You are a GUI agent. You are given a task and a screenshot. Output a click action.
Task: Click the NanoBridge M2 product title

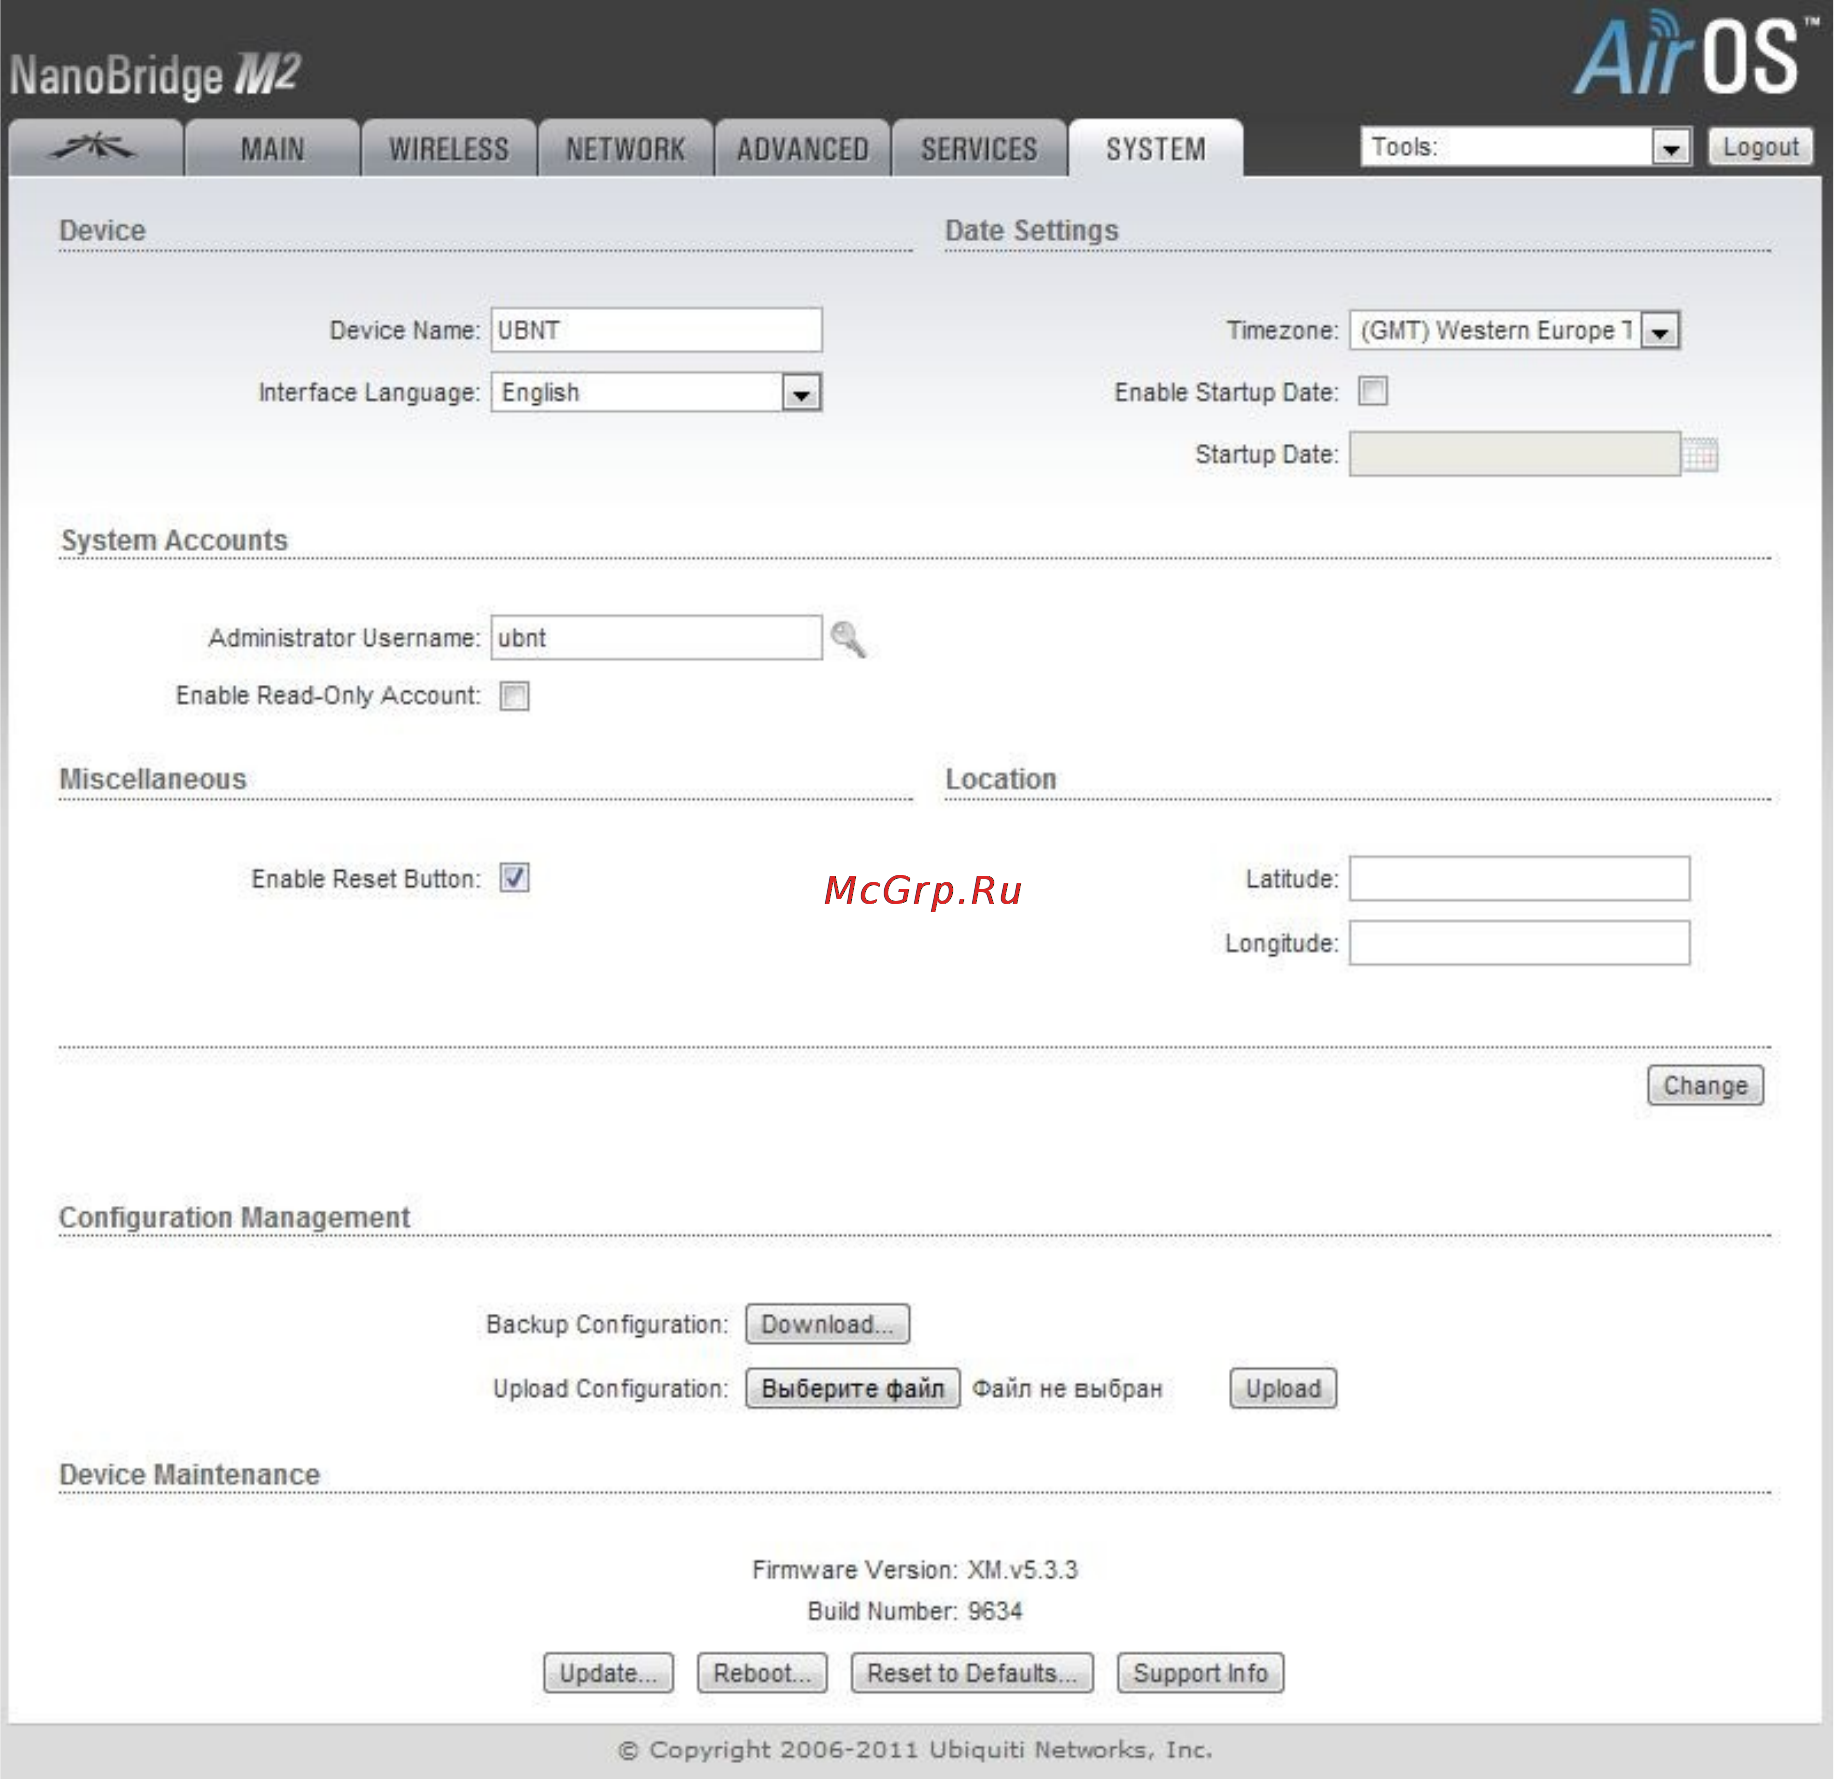tap(155, 75)
